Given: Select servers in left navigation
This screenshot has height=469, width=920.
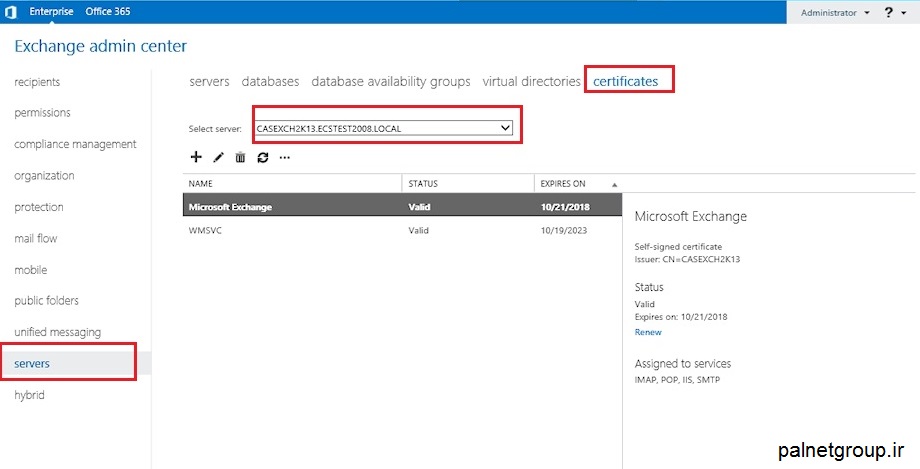Looking at the screenshot, I should pos(32,364).
